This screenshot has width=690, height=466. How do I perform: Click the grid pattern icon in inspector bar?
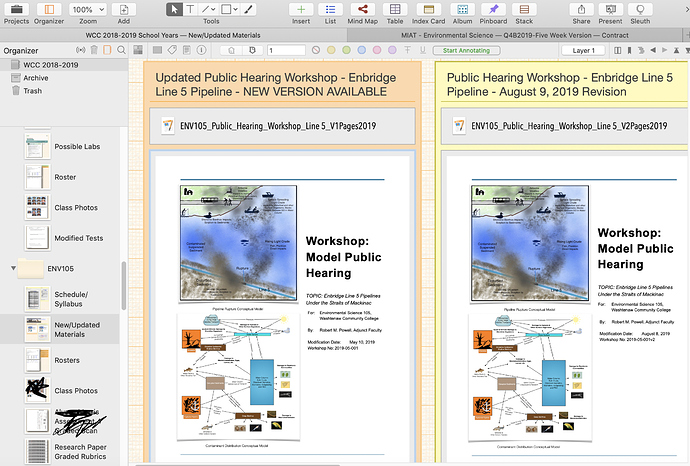pos(138,50)
